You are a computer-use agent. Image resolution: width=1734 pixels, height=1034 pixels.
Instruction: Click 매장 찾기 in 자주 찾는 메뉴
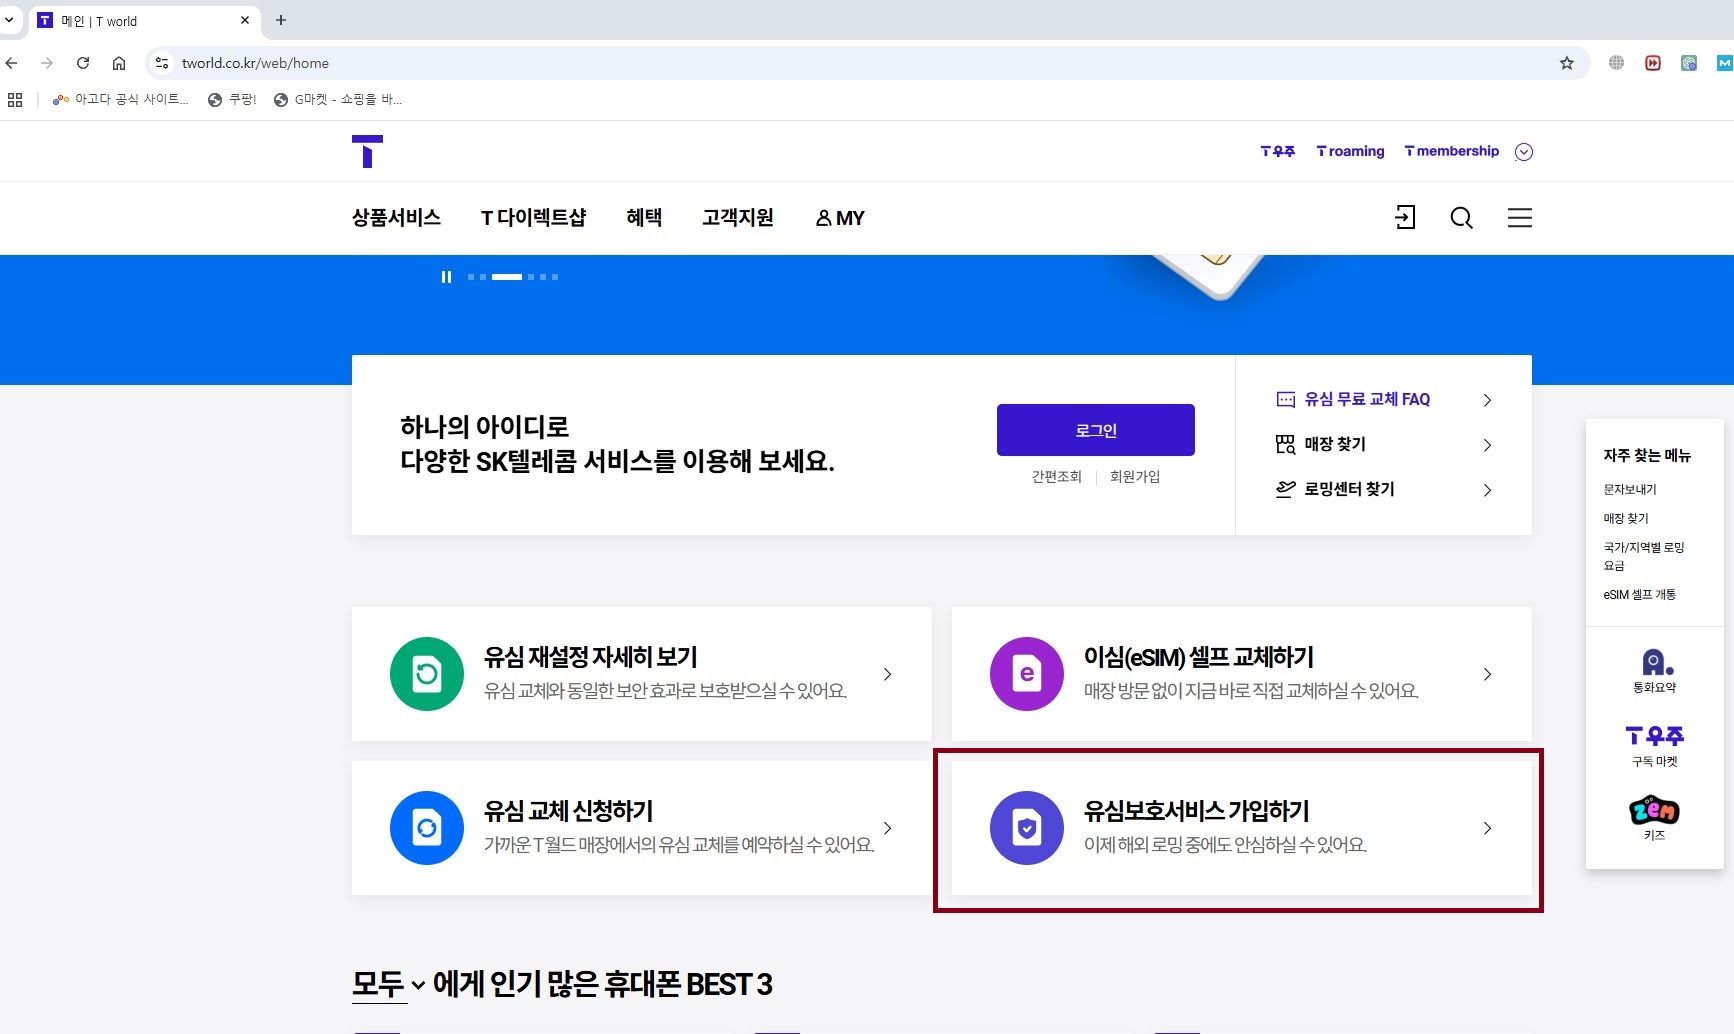pyautogui.click(x=1626, y=518)
